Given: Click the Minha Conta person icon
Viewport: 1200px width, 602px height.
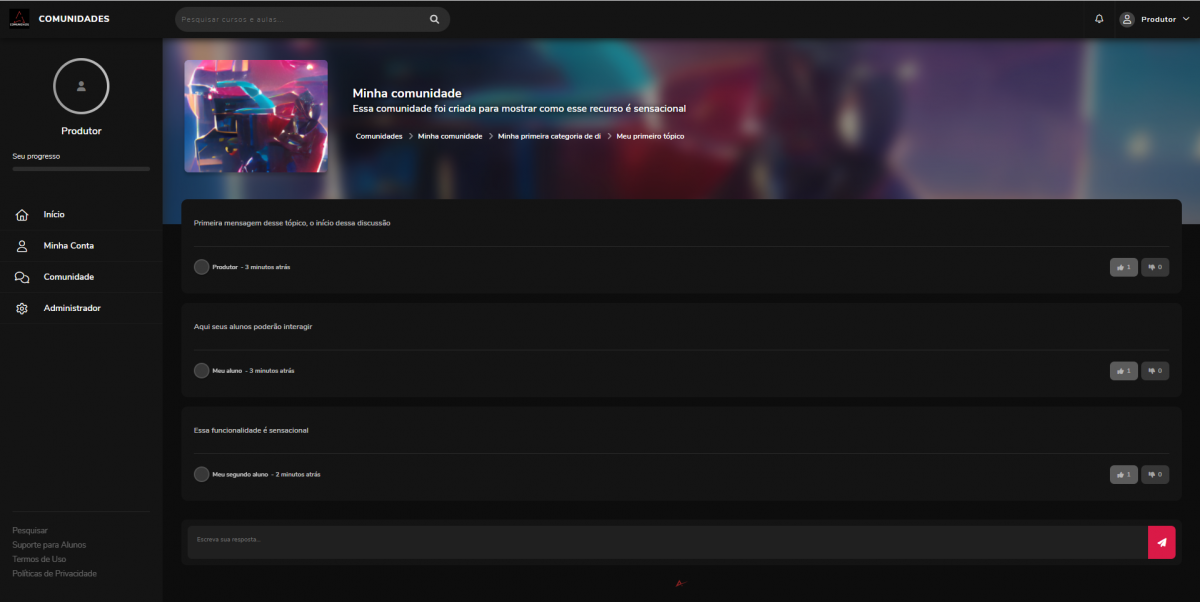Looking at the screenshot, I should coord(22,246).
